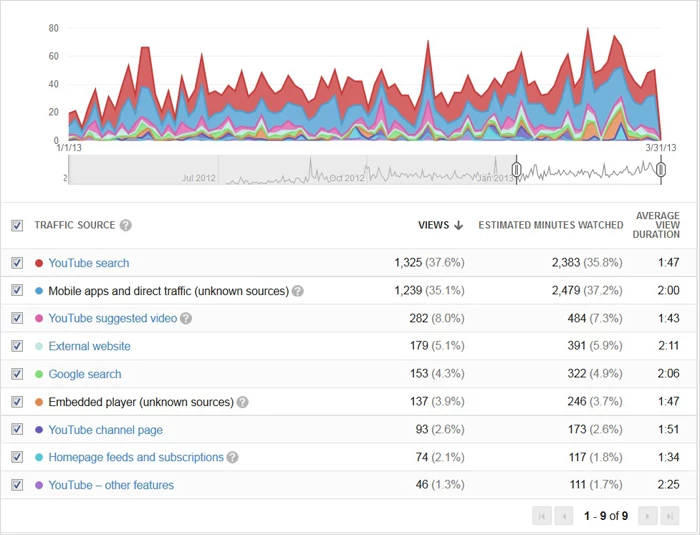The height and width of the screenshot is (535, 700).
Task: Uncheck the YouTube search row checkbox
Action: pos(17,263)
